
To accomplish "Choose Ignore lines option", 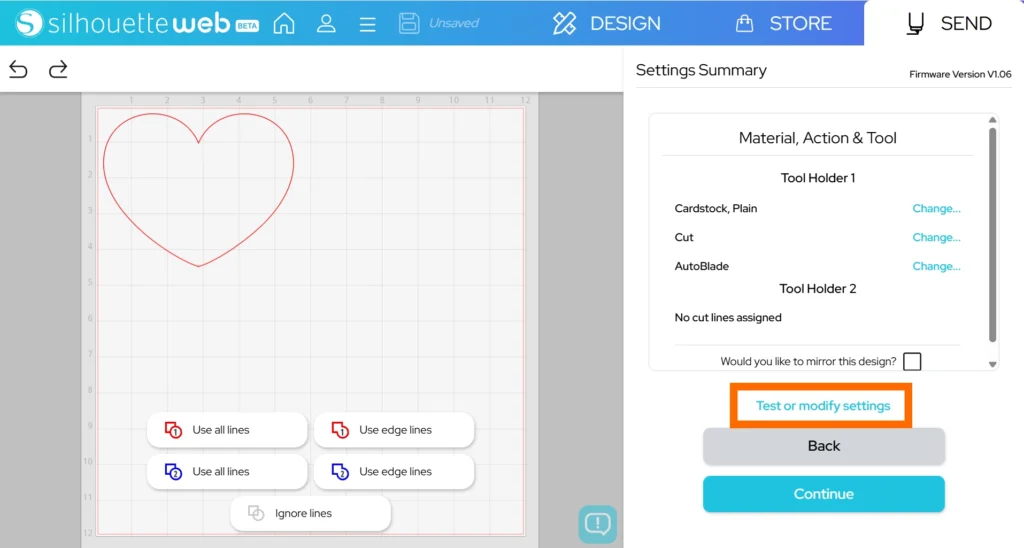I will click(x=310, y=514).
